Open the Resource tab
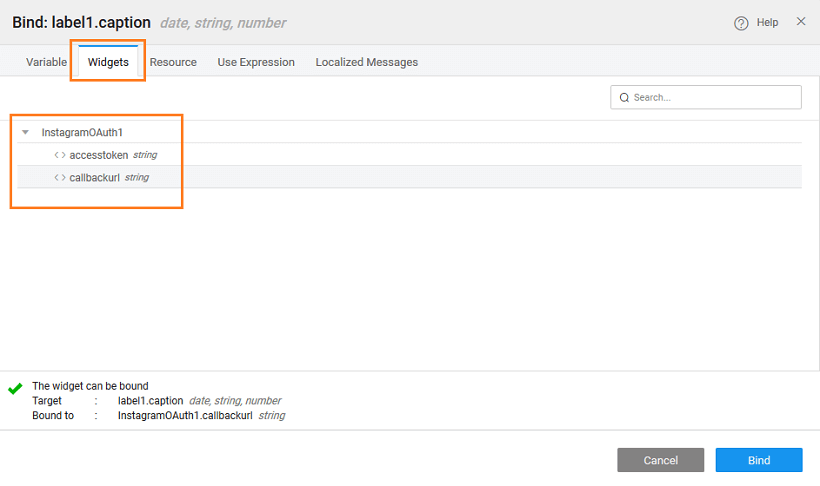Image resolution: width=820 pixels, height=486 pixels. [x=173, y=62]
